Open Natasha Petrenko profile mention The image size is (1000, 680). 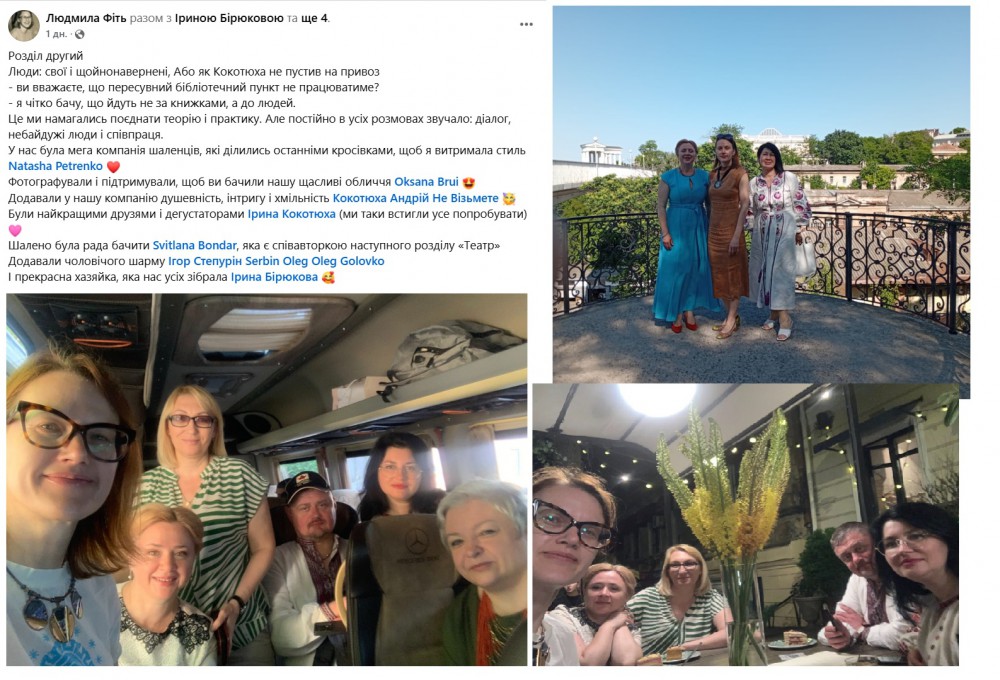click(x=55, y=166)
